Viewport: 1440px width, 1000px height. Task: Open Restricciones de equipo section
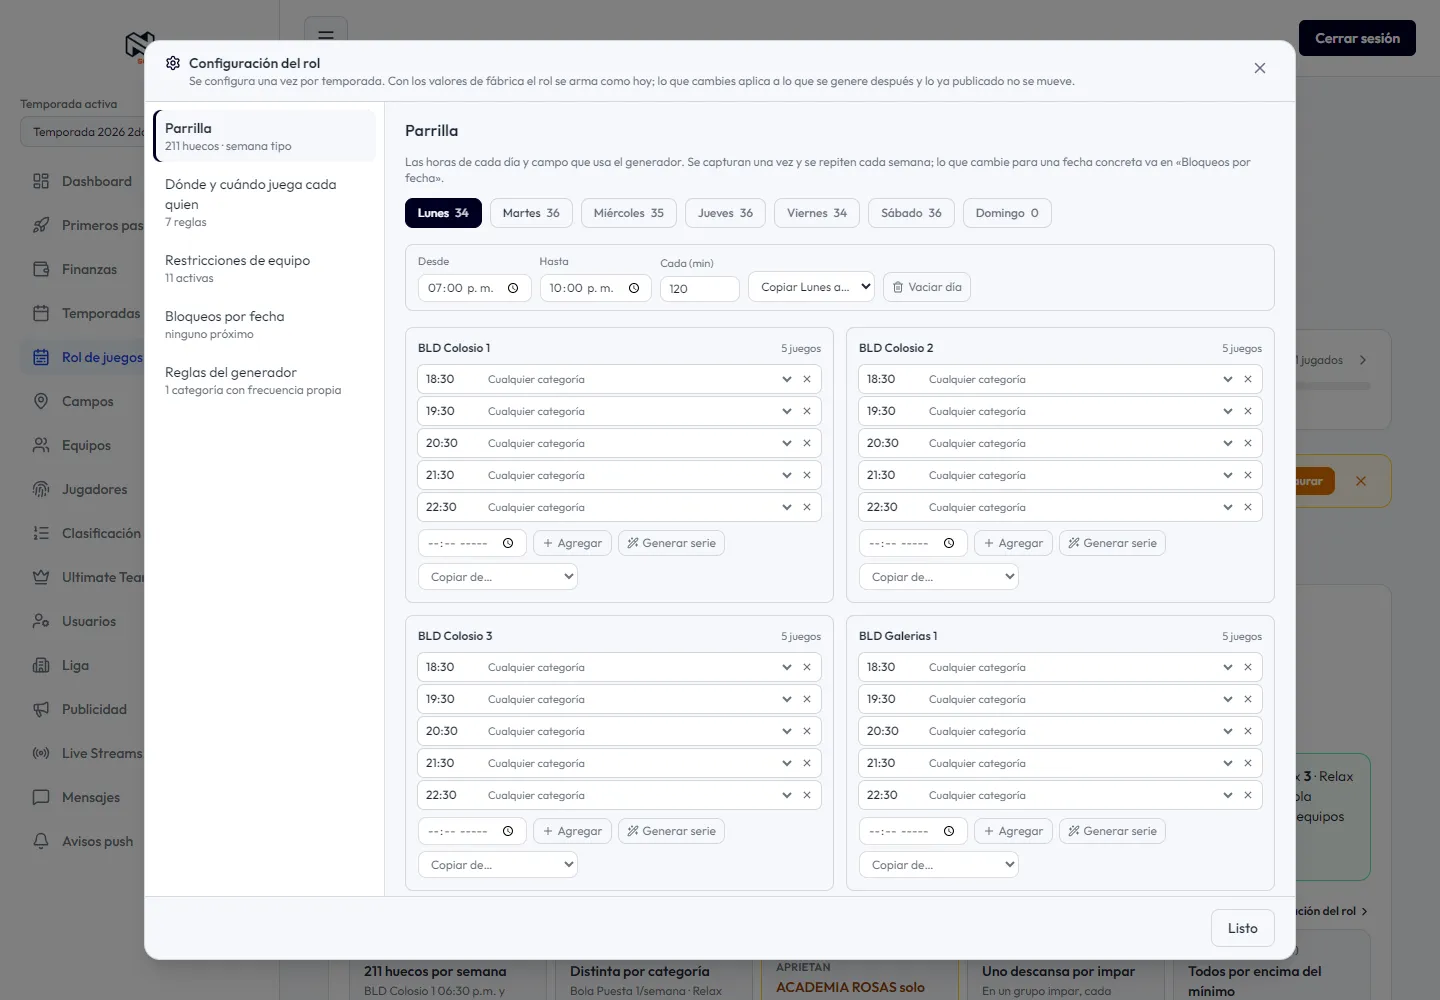click(265, 268)
